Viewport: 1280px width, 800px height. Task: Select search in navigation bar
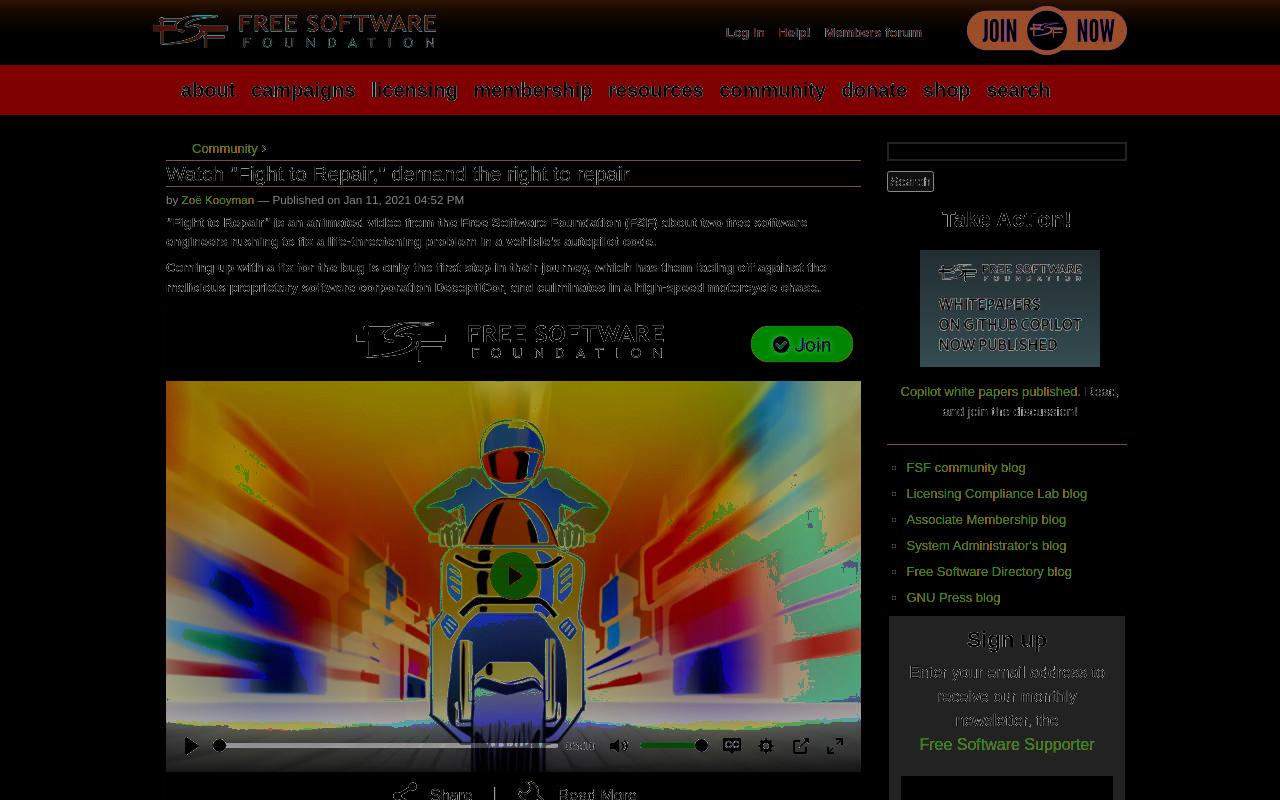[1018, 90]
